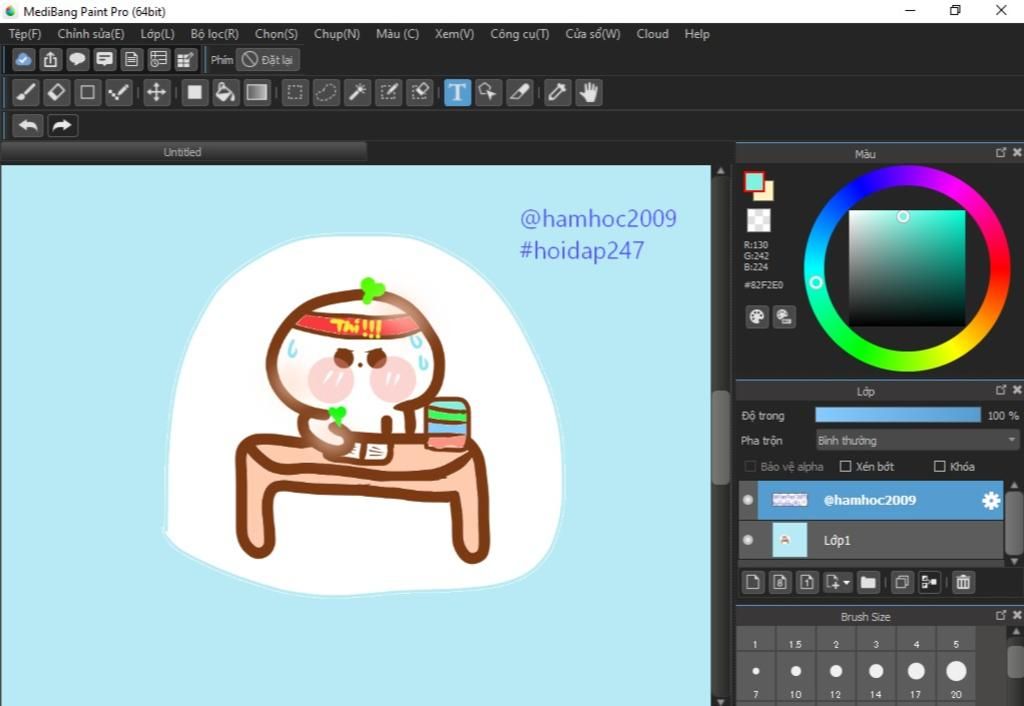Select the Move tool
Image resolution: width=1024 pixels, height=706 pixels.
pyautogui.click(x=156, y=93)
